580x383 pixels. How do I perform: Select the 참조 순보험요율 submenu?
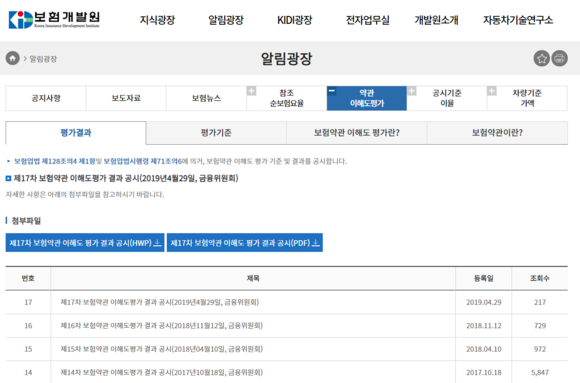[287, 98]
